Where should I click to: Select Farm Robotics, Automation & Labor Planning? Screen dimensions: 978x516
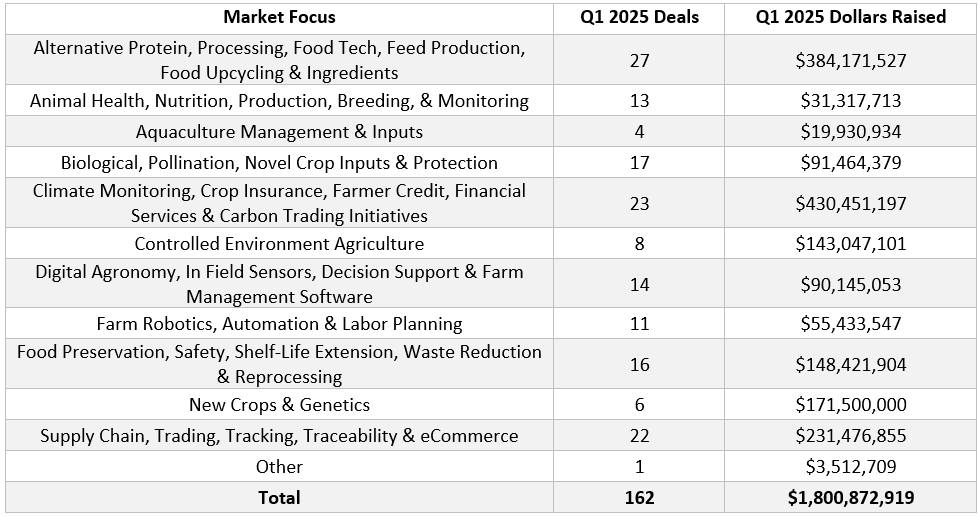coord(279,323)
